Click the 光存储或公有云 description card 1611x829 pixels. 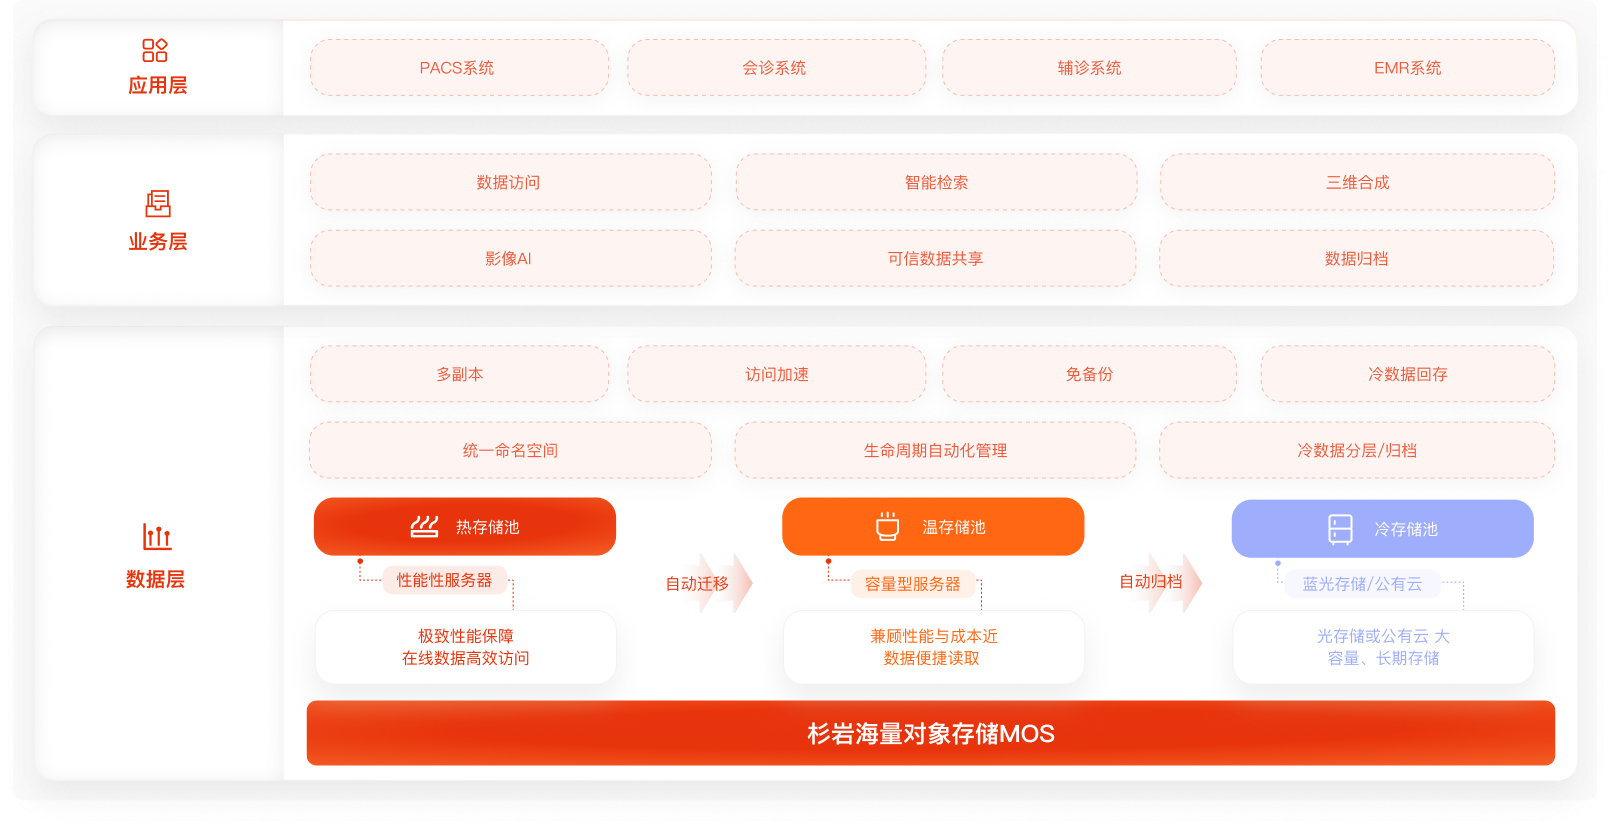(1383, 647)
